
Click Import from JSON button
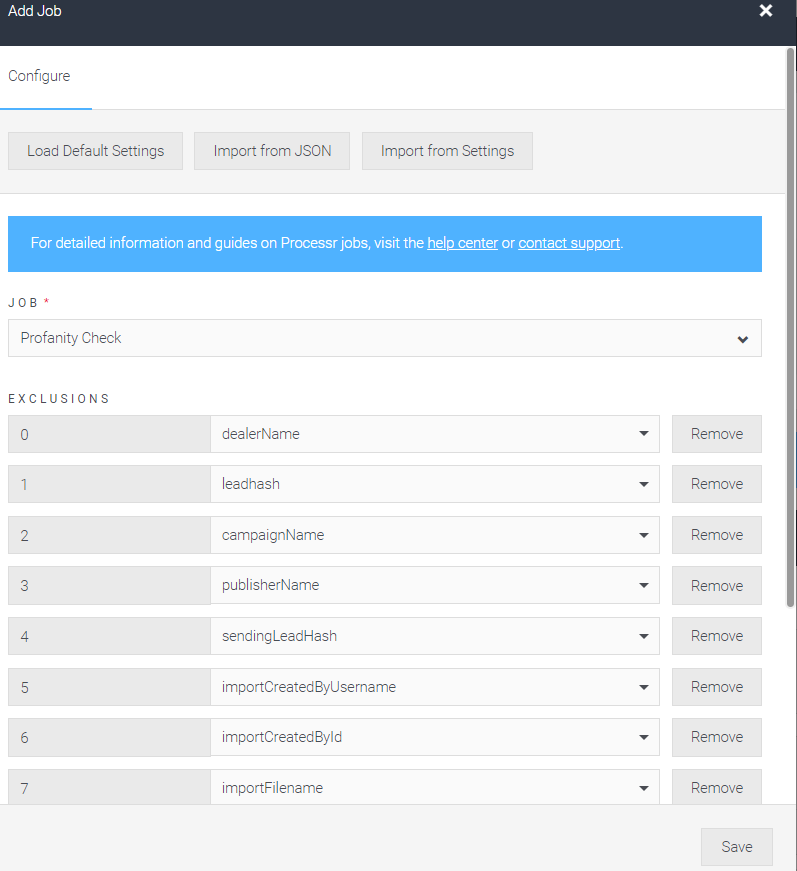tap(272, 151)
